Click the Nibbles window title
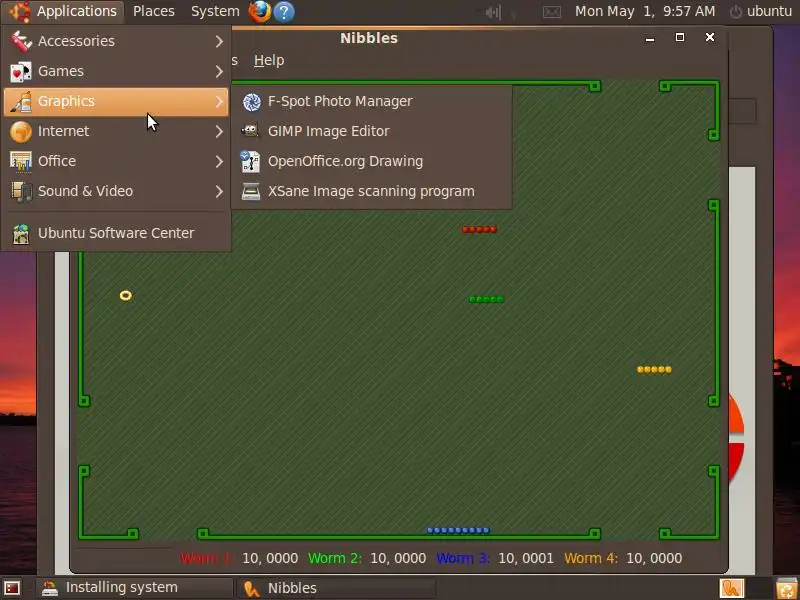The image size is (800, 600). tap(369, 38)
